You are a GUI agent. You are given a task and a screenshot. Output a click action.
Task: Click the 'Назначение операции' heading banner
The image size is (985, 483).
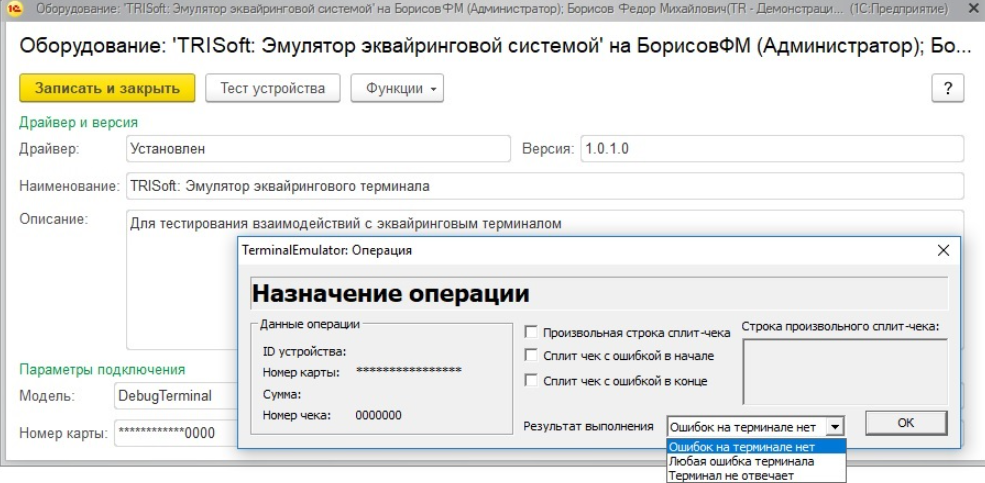pos(599,293)
